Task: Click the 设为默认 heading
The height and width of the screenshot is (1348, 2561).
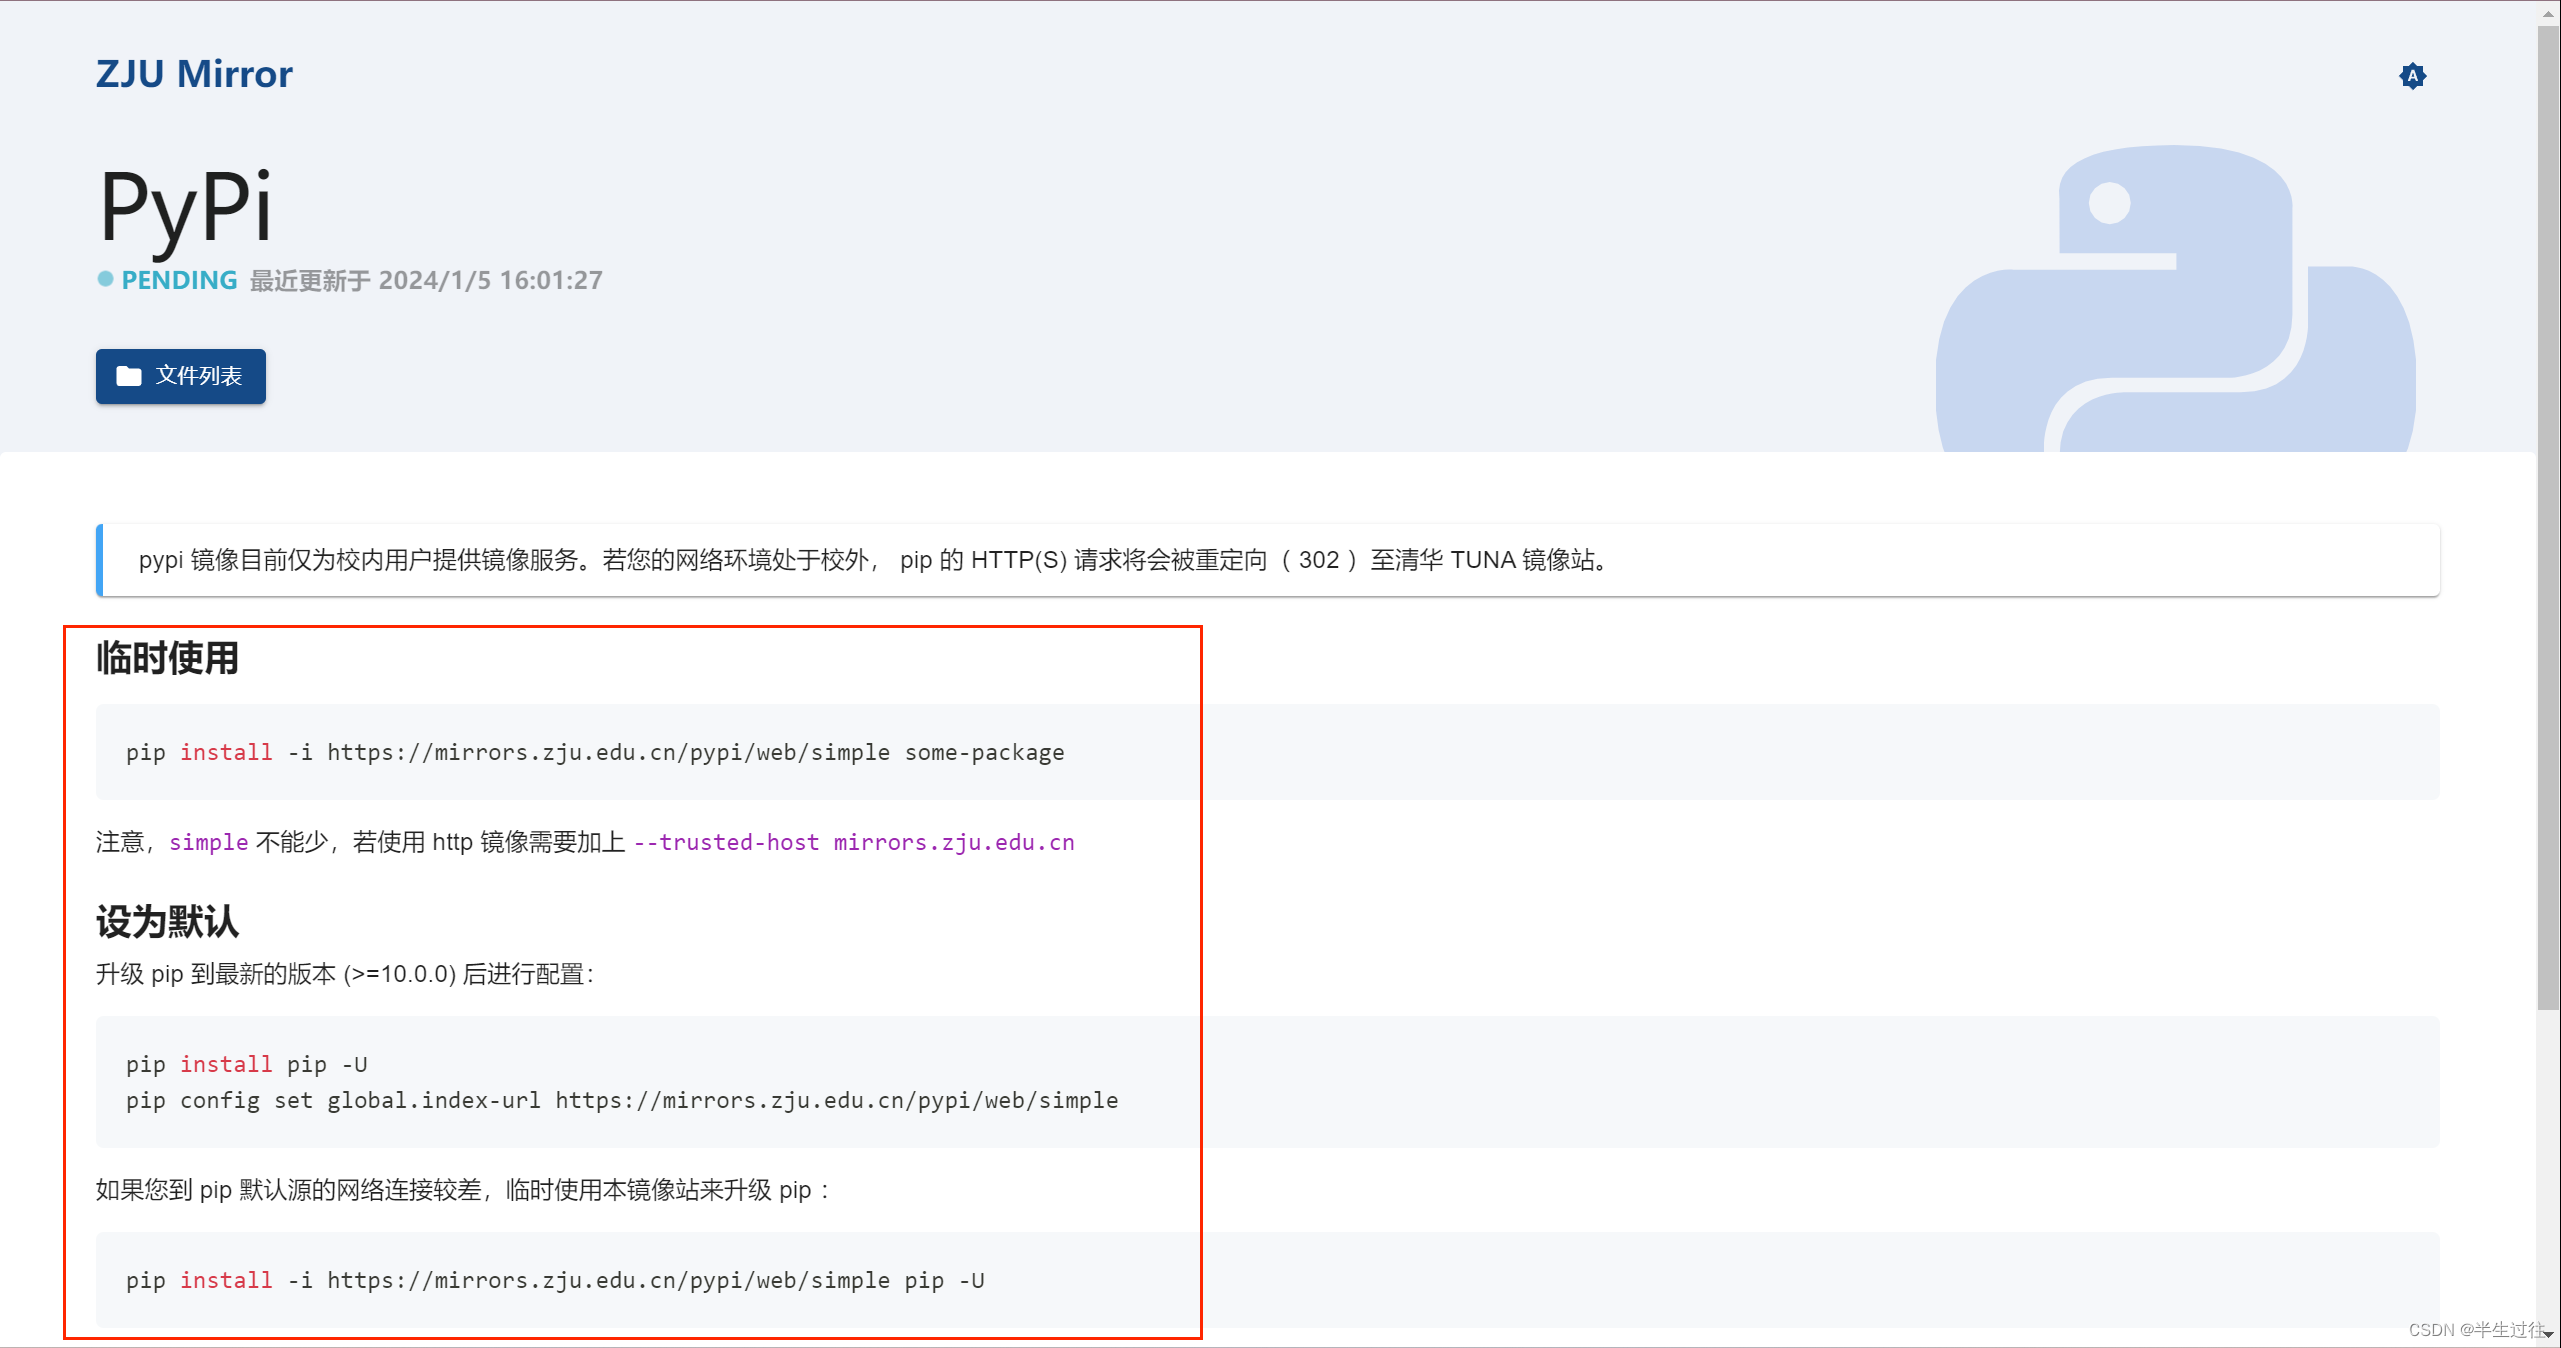Action: point(167,922)
